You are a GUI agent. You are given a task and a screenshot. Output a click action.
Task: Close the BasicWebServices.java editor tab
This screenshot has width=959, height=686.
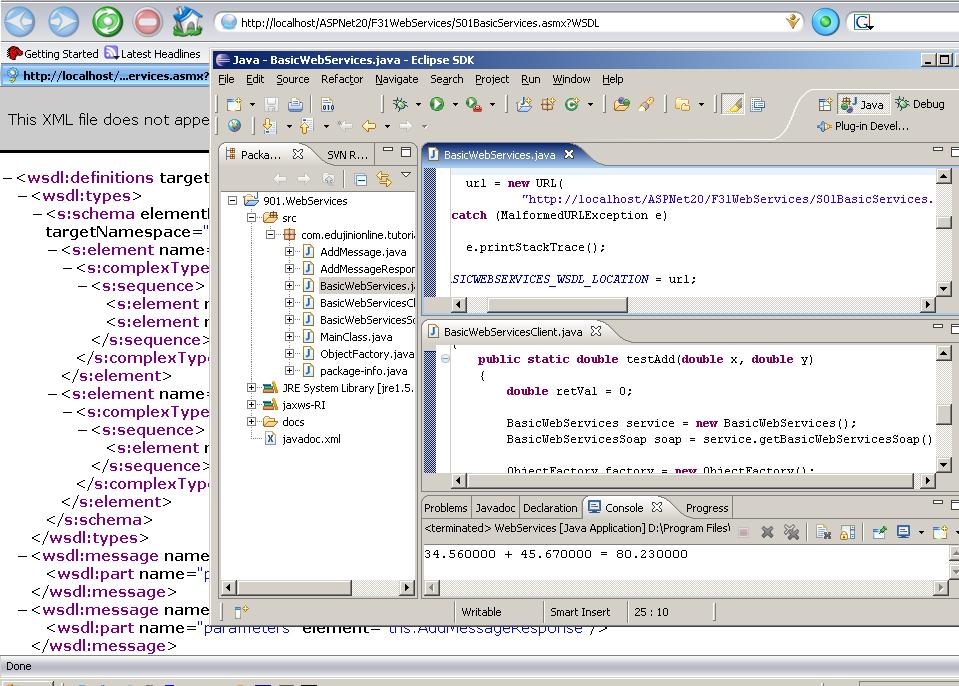569,155
